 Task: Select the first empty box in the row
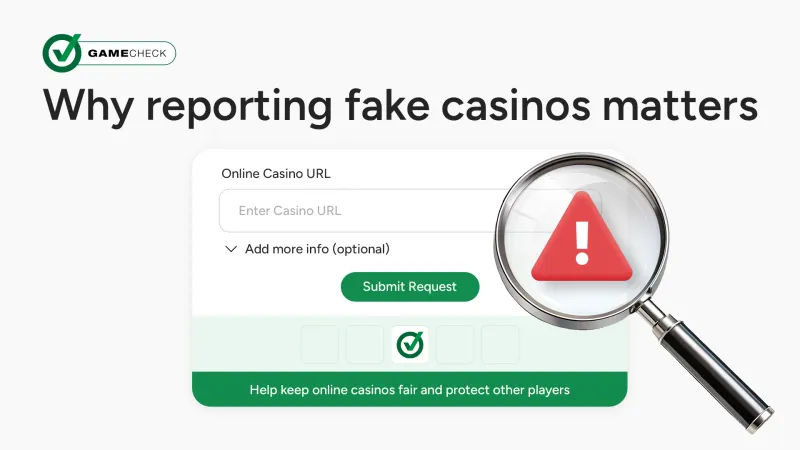click(320, 344)
